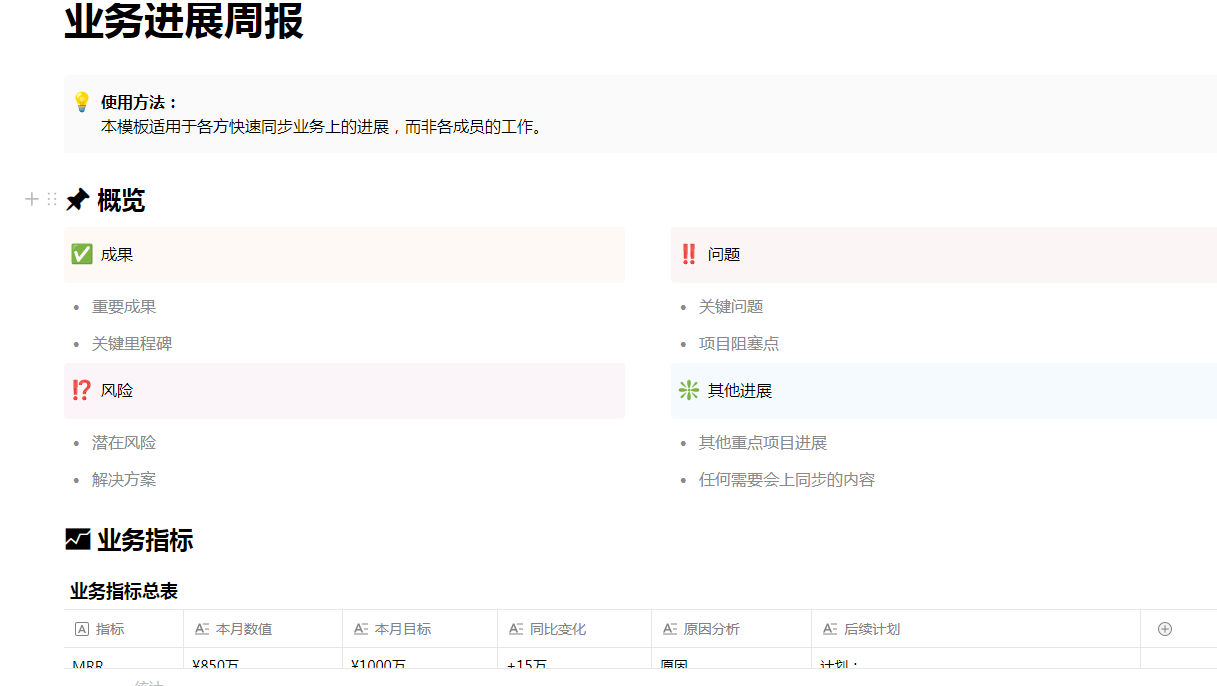The height and width of the screenshot is (686, 1217).
Task: Open the 原因分析 column header
Action: [732, 629]
